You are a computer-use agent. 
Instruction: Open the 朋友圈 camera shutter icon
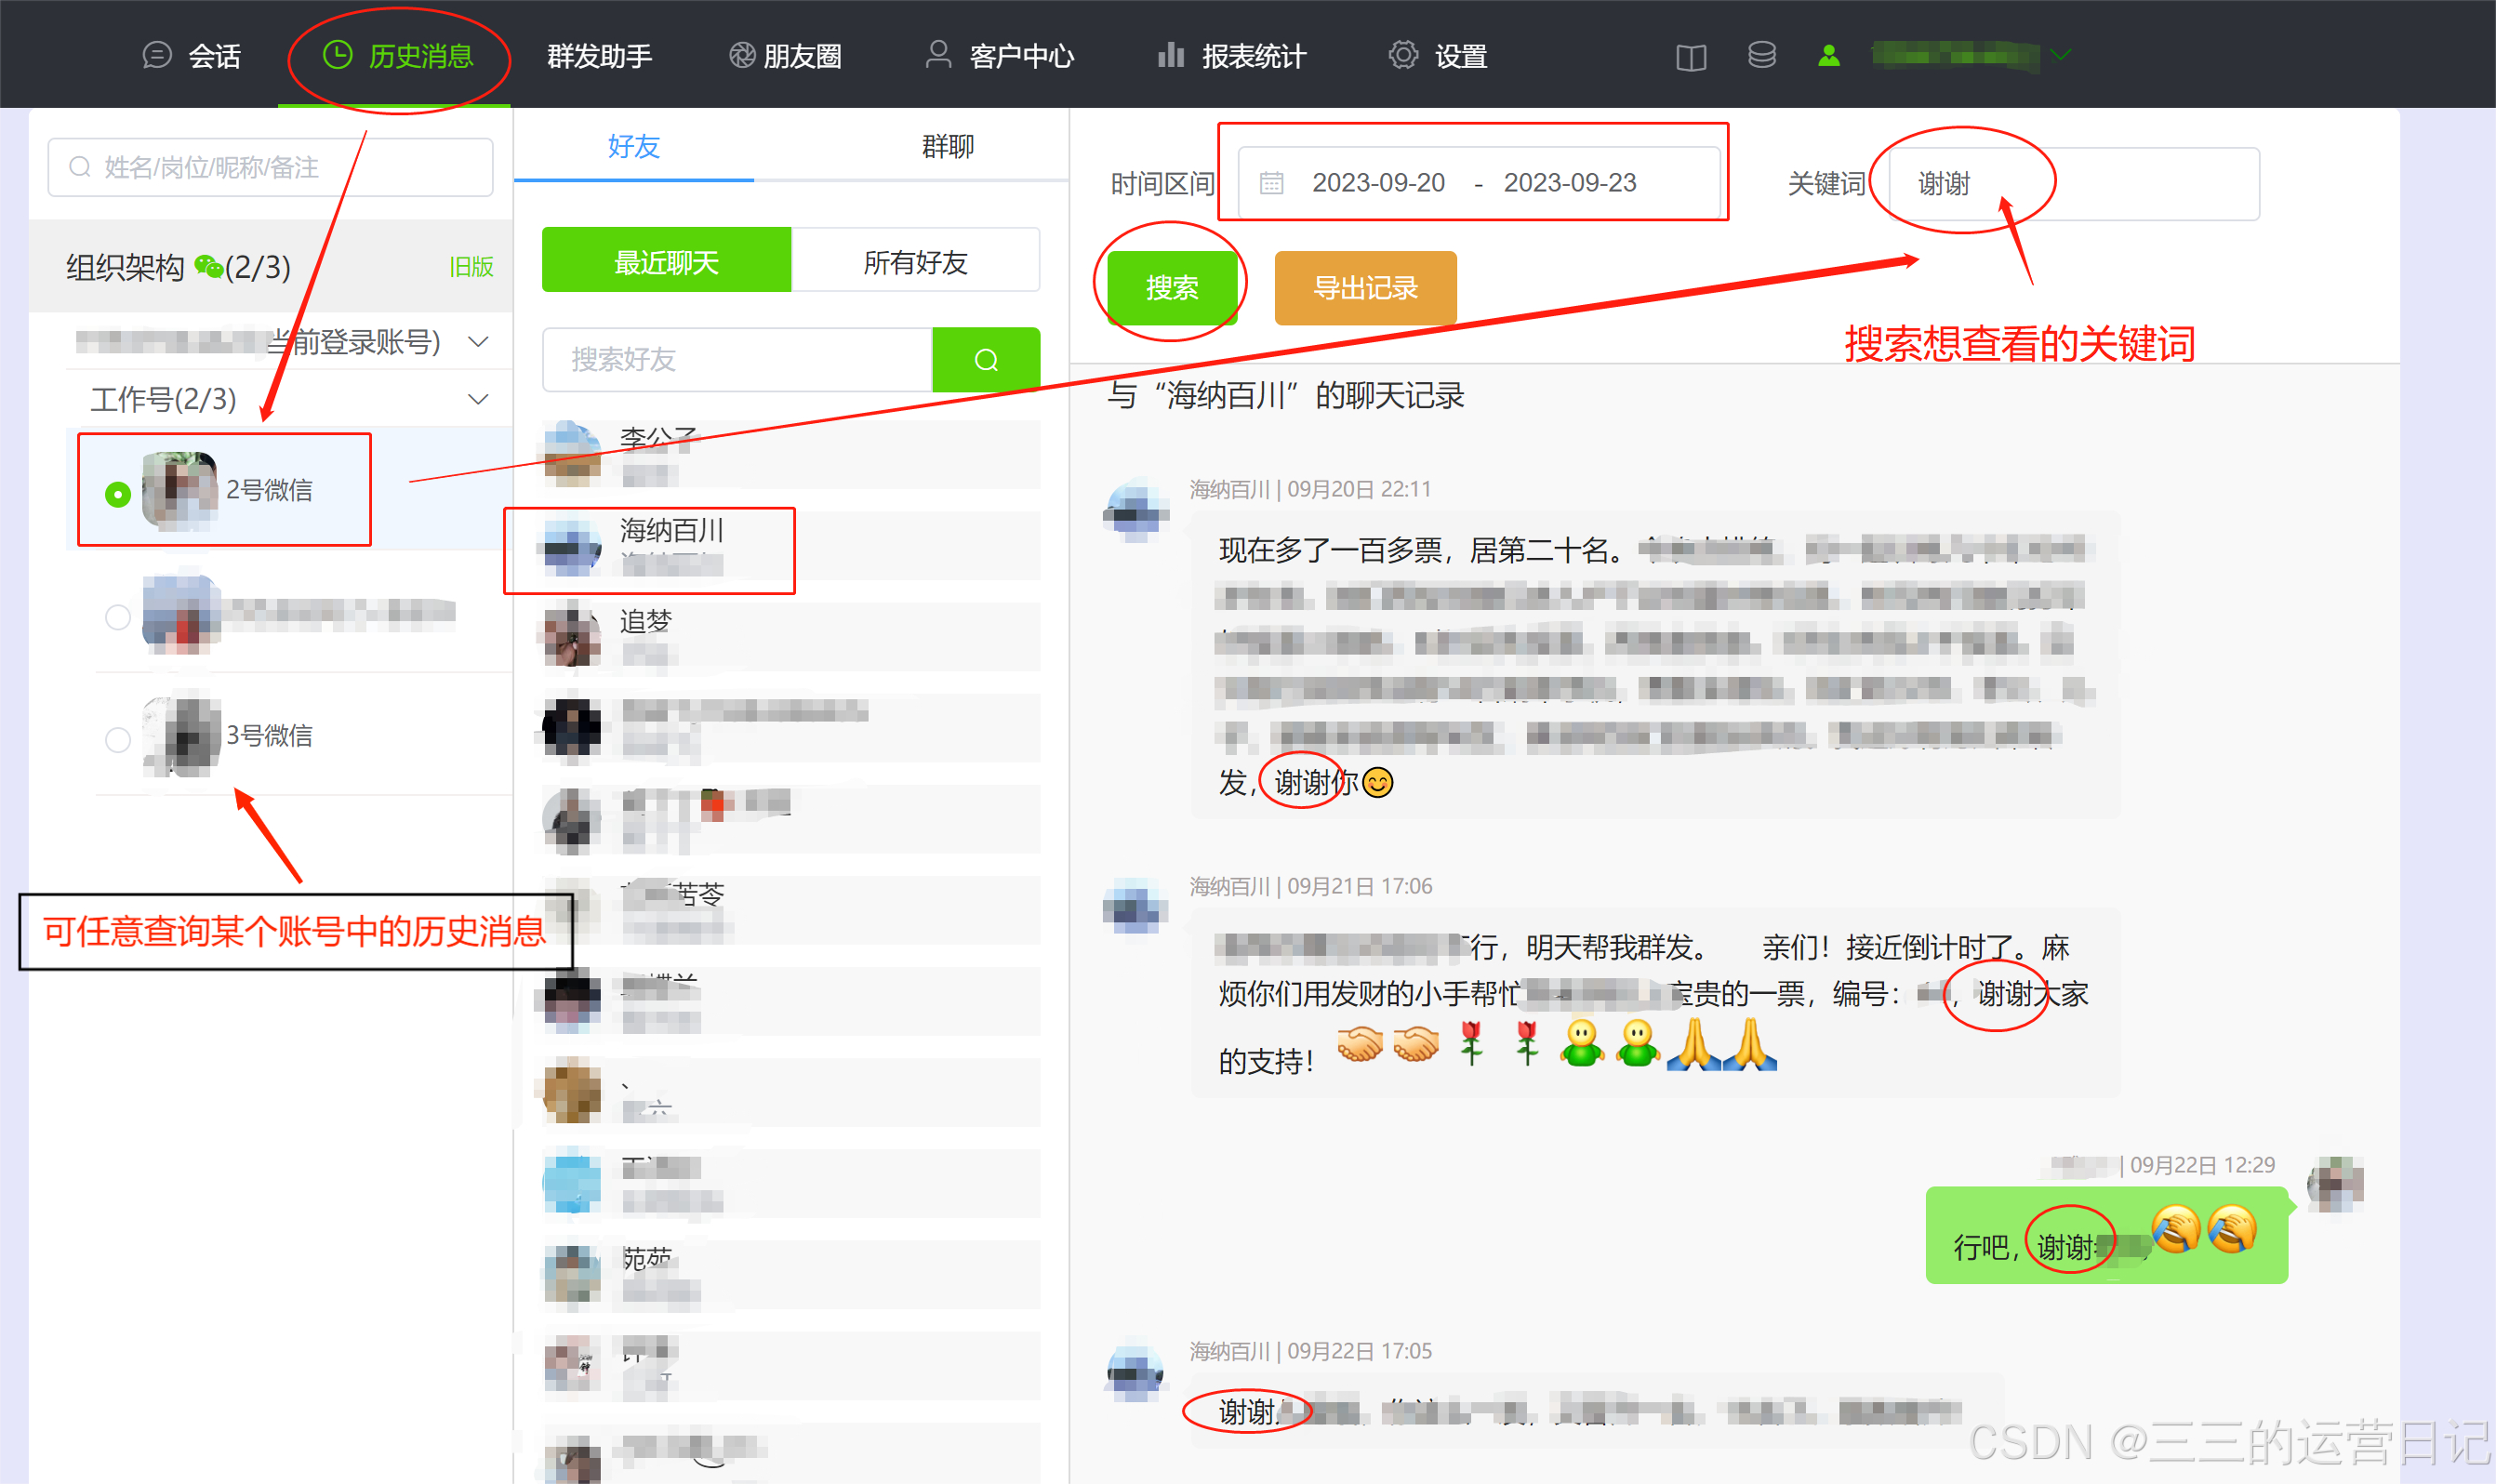741,56
